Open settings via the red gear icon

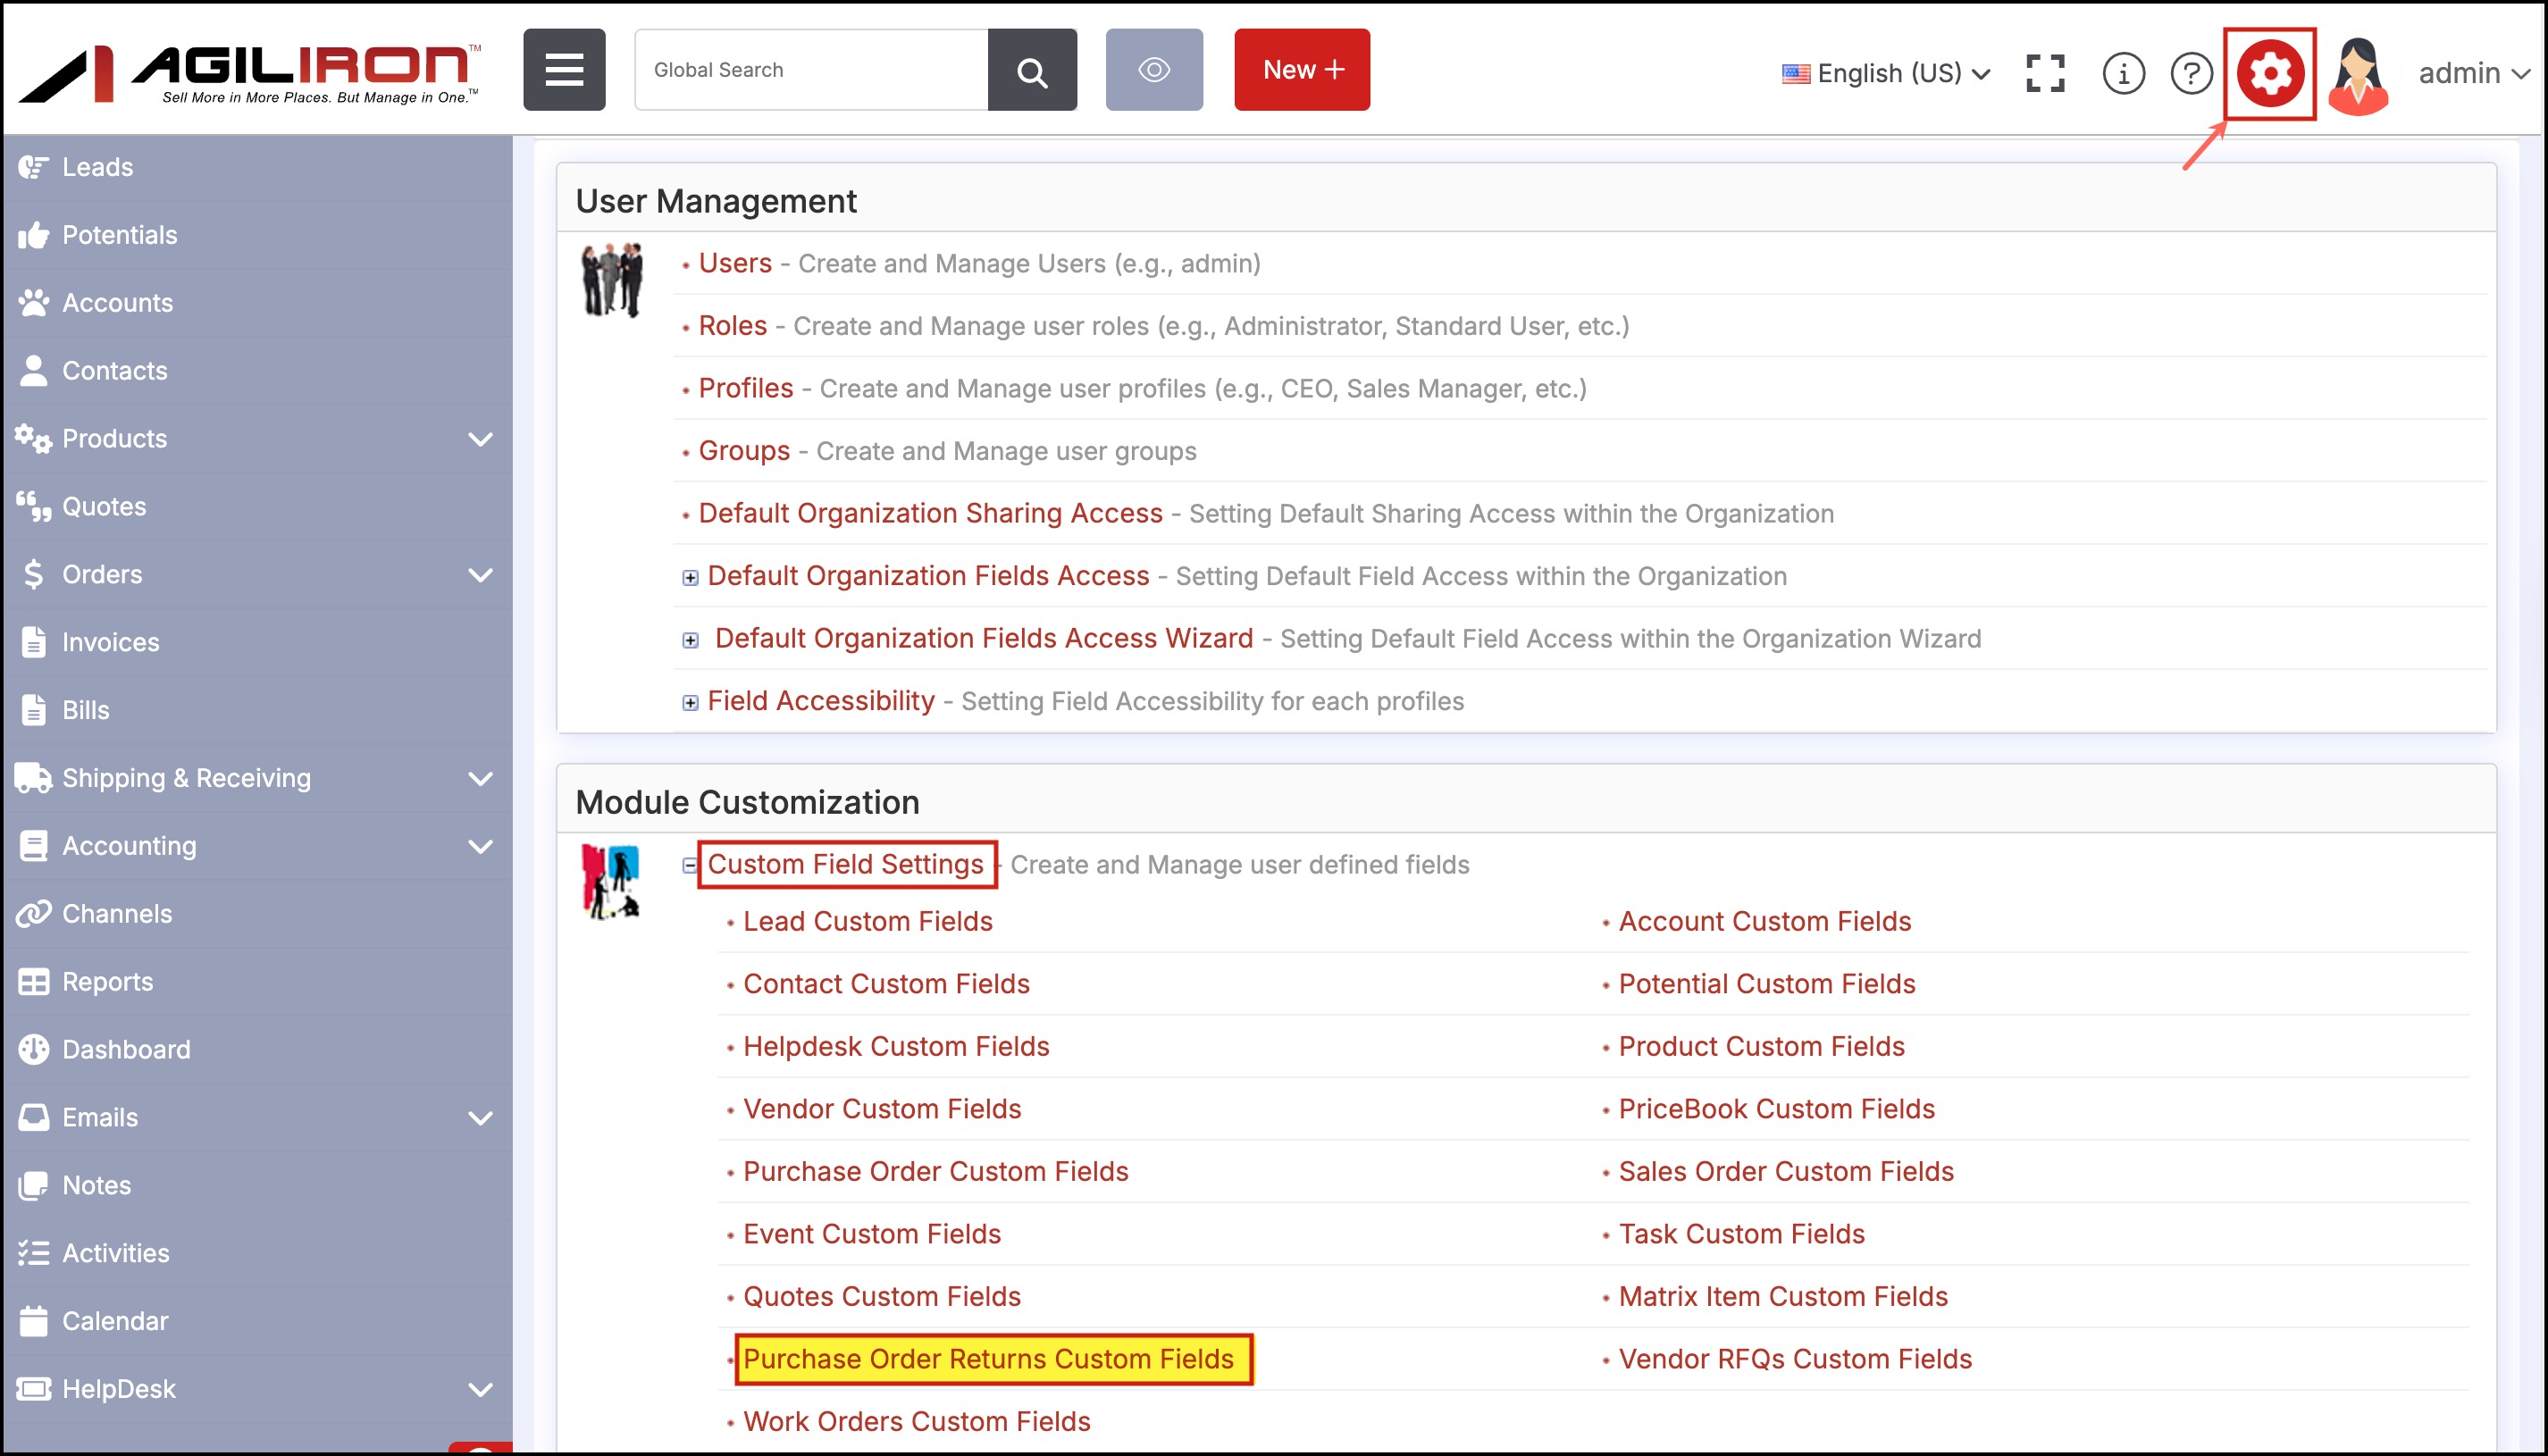click(x=2270, y=73)
